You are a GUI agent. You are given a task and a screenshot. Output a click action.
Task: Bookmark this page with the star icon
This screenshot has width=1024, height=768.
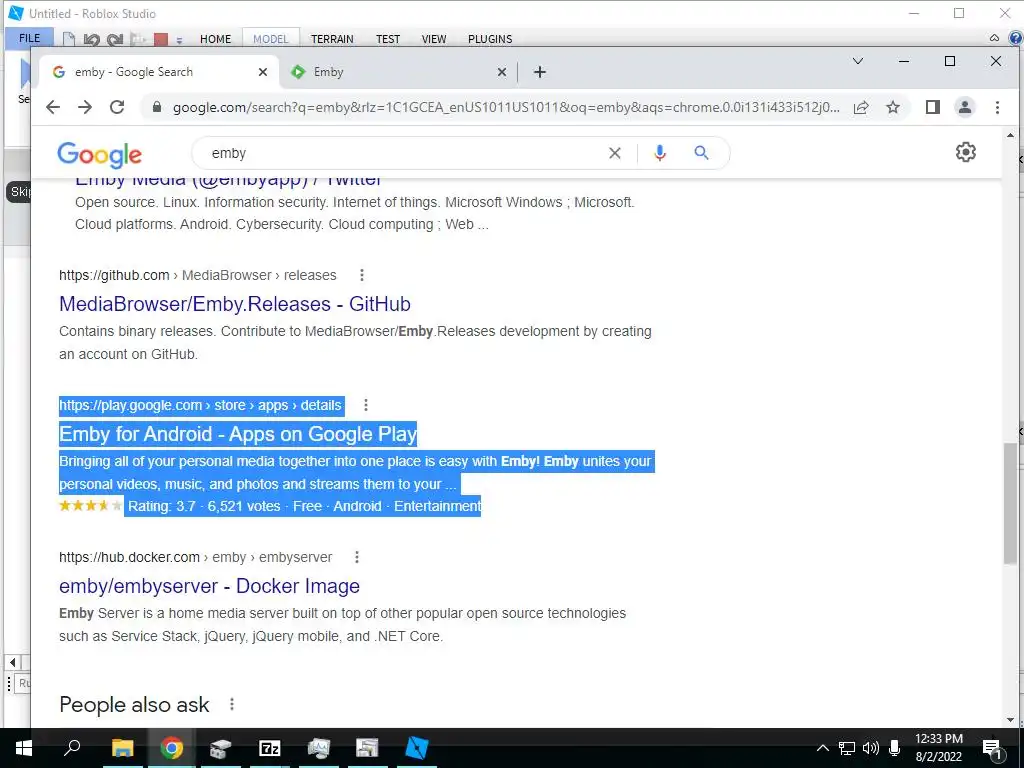(893, 107)
